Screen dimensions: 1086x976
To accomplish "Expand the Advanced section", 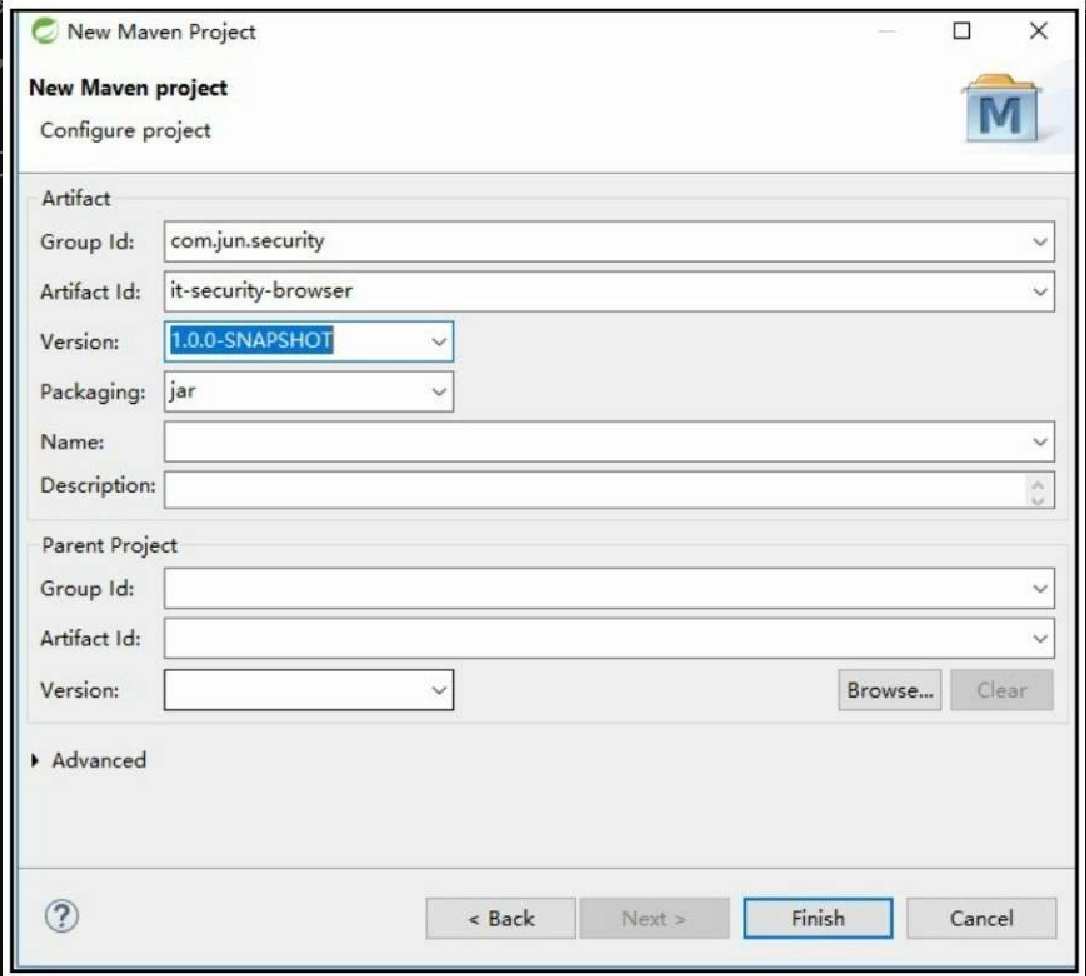I will tap(35, 761).
